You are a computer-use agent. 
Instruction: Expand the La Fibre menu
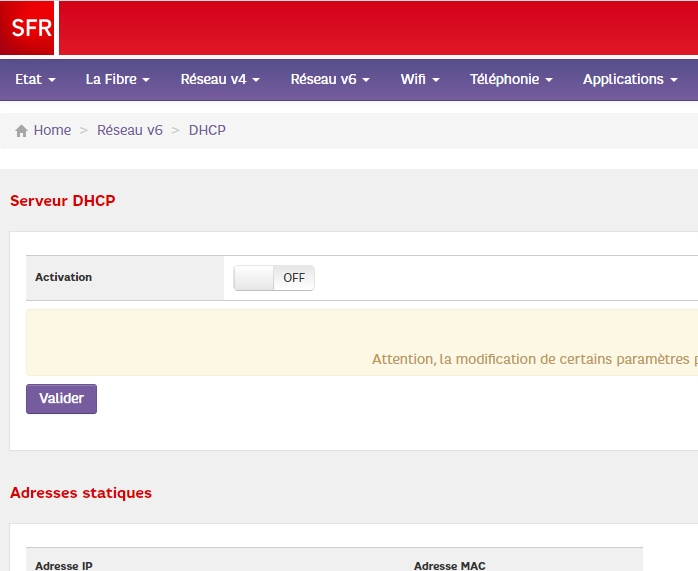(x=117, y=79)
